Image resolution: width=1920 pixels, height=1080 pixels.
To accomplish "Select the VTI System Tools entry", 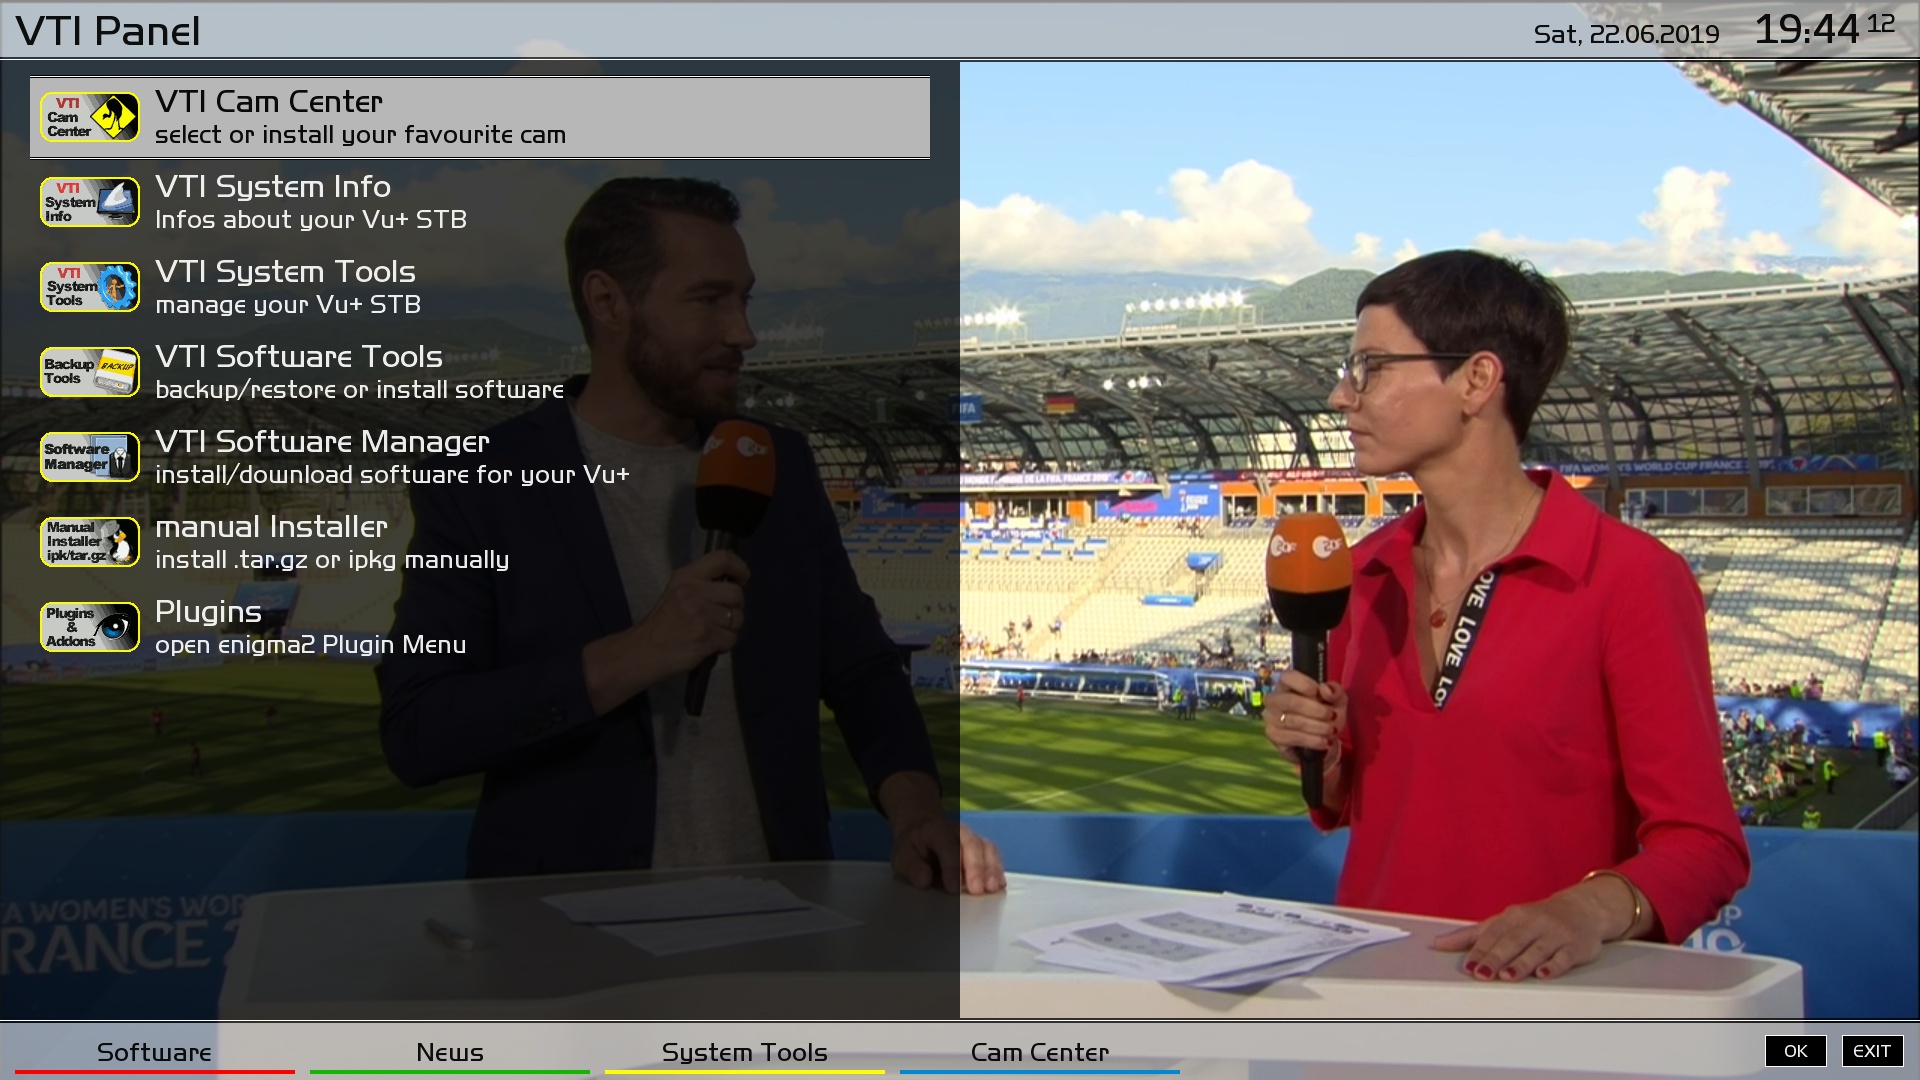I will click(x=480, y=287).
